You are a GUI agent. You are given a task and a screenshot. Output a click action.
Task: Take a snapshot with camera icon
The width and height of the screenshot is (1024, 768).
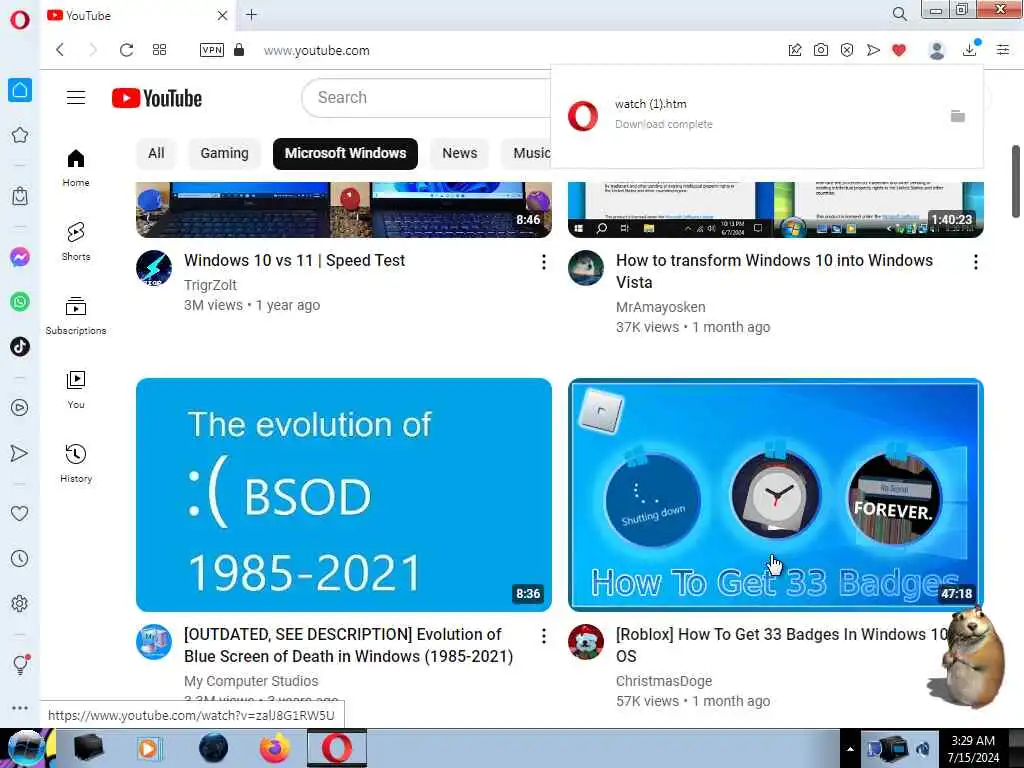point(821,50)
